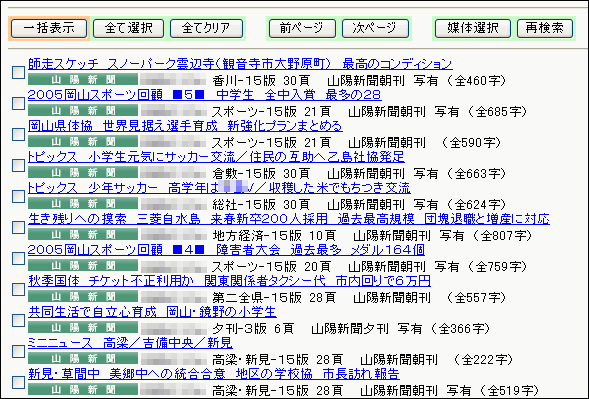Open 媒体選択 media selection
Viewport: 589px width, 399px height.
[473, 28]
